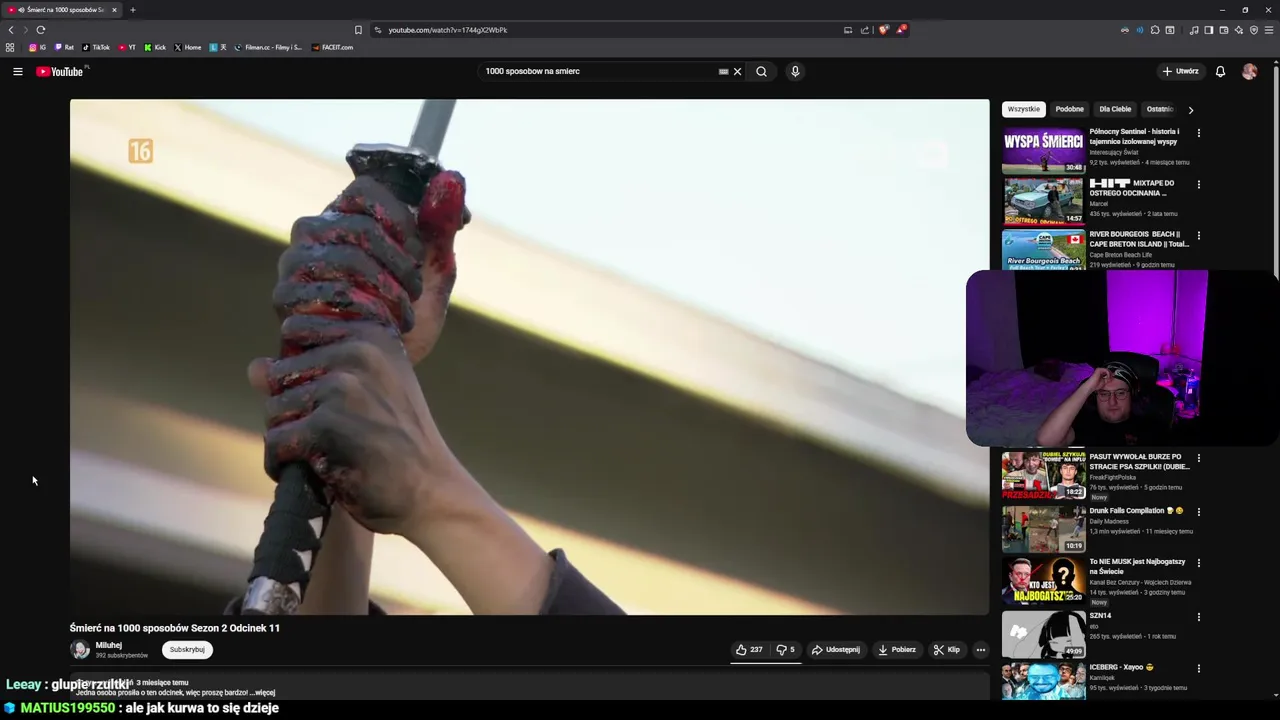The image size is (1280, 720).
Task: Toggle the browser sidebar panel icon
Action: click(1208, 30)
